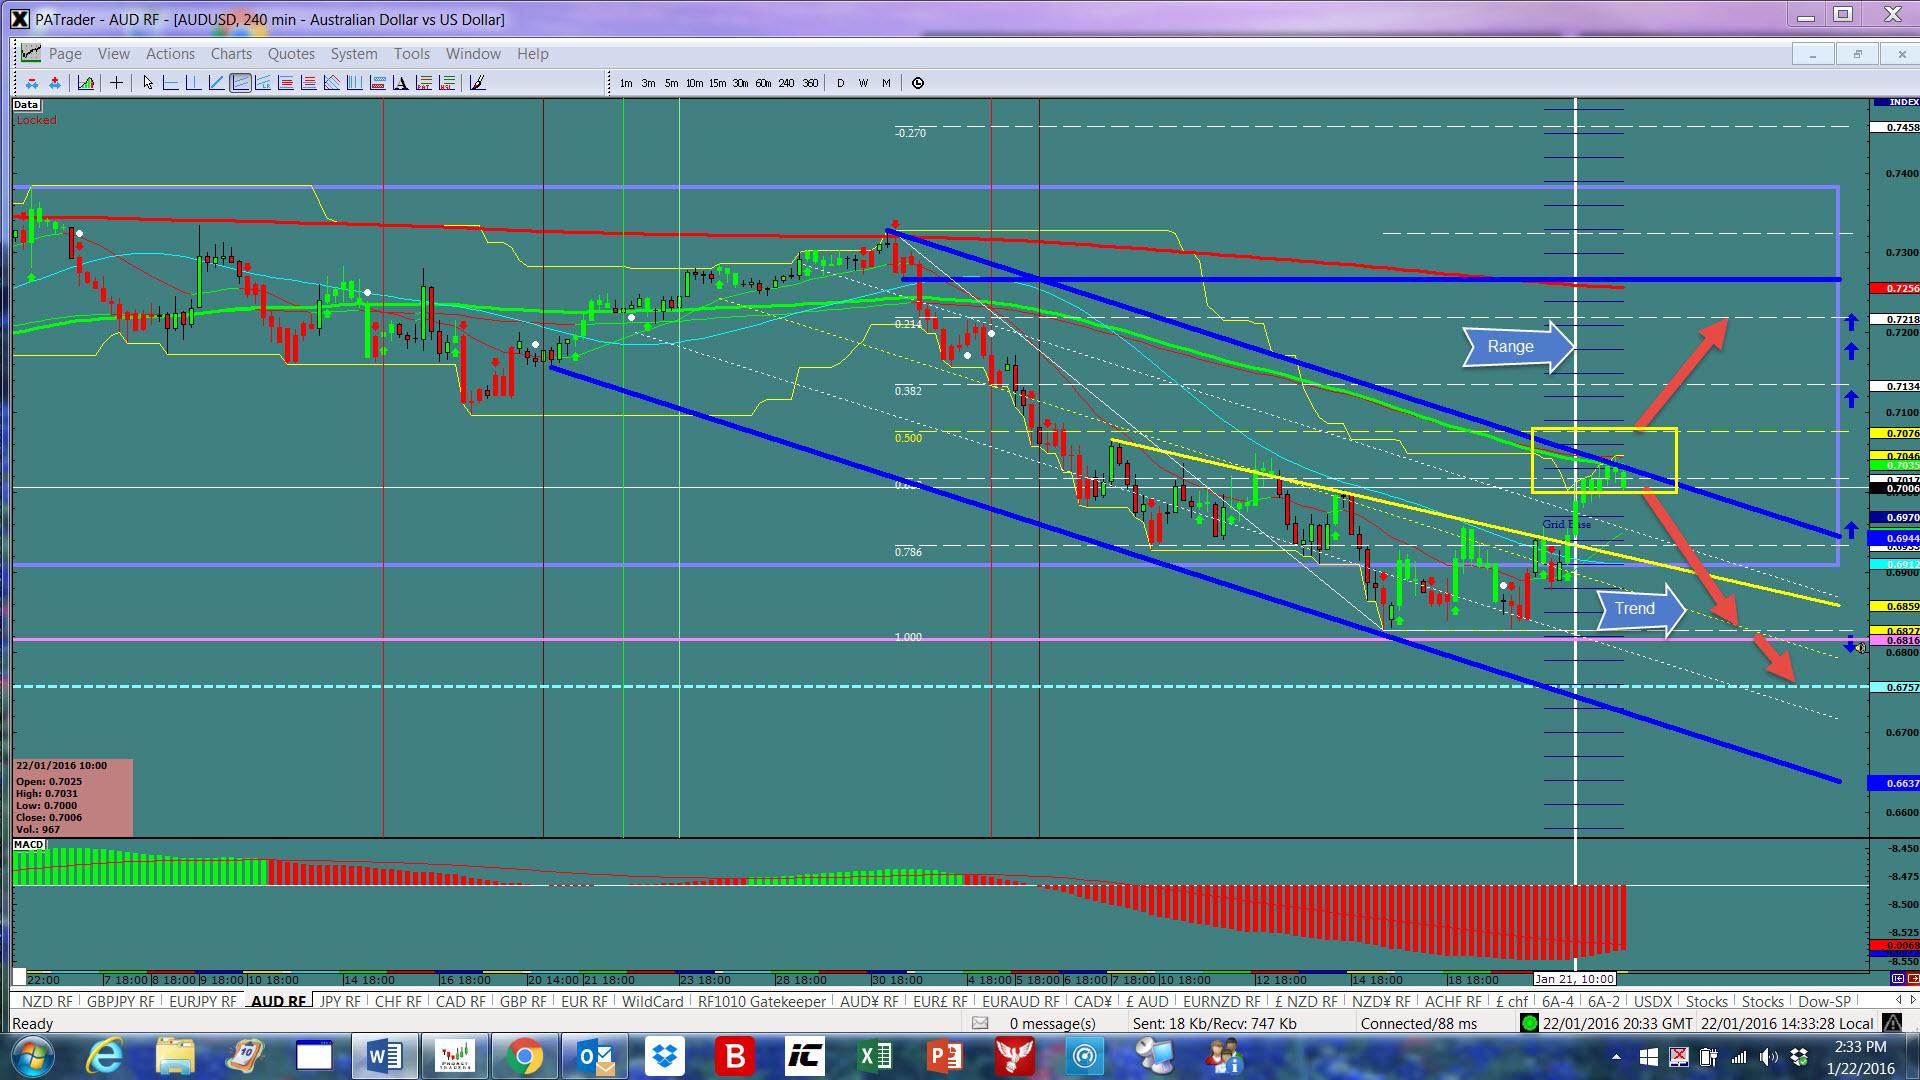Switch chart to 60m timeframe
This screenshot has height=1080, width=1920.
click(763, 83)
